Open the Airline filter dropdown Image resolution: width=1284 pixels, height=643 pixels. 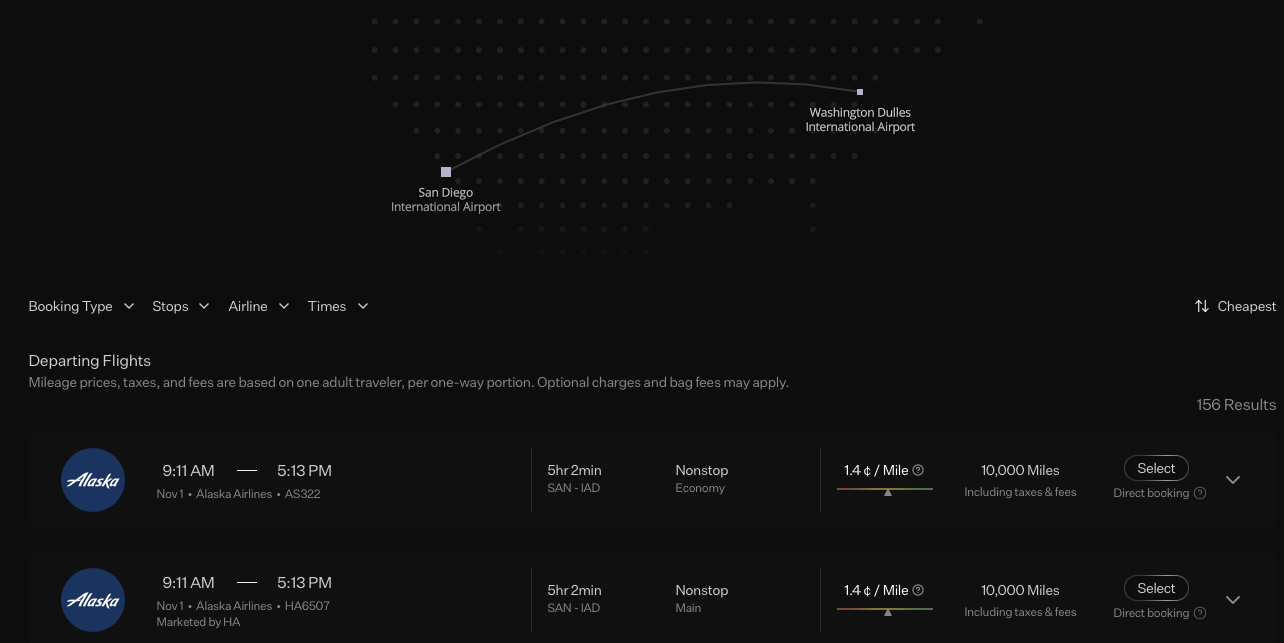259,306
